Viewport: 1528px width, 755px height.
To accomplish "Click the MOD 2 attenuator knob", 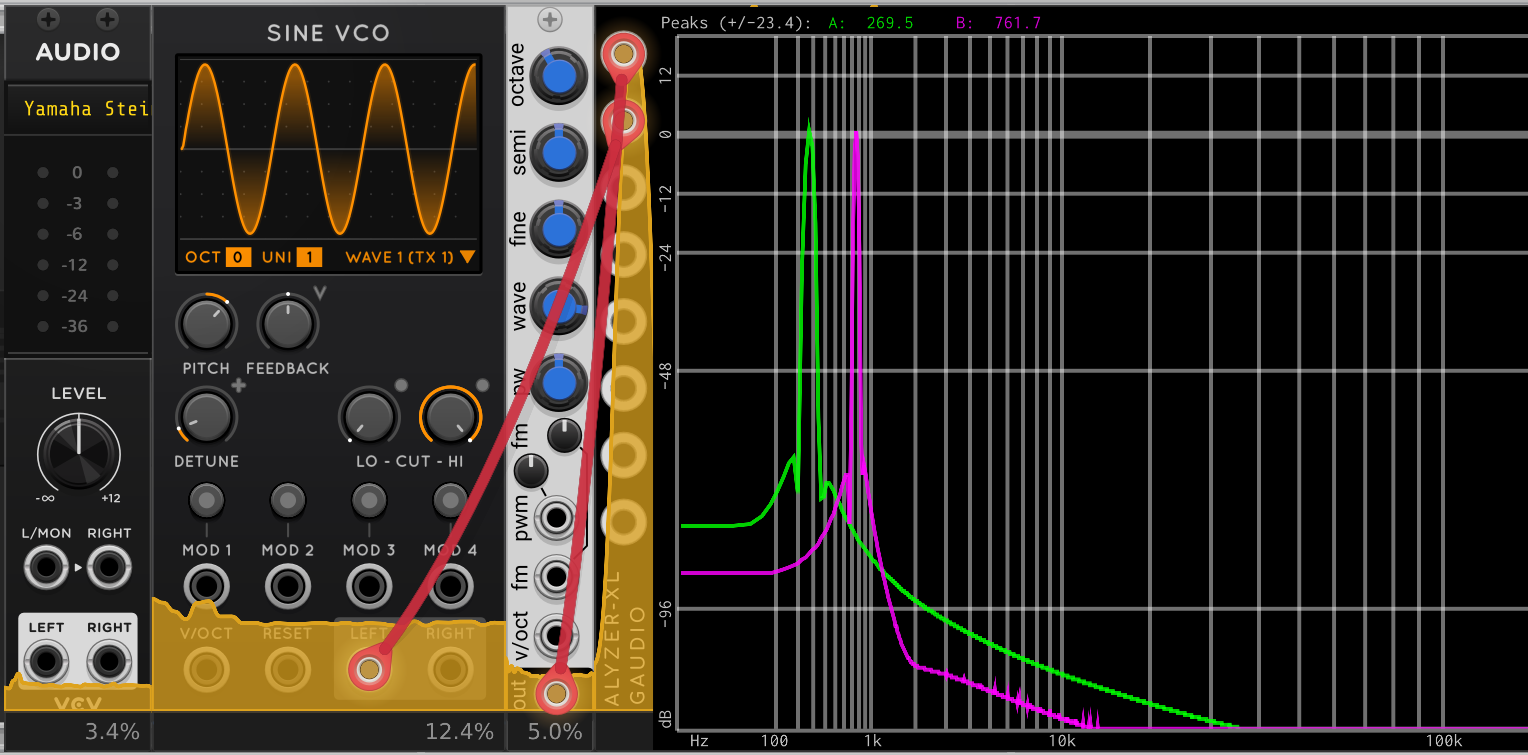I will 288,499.
